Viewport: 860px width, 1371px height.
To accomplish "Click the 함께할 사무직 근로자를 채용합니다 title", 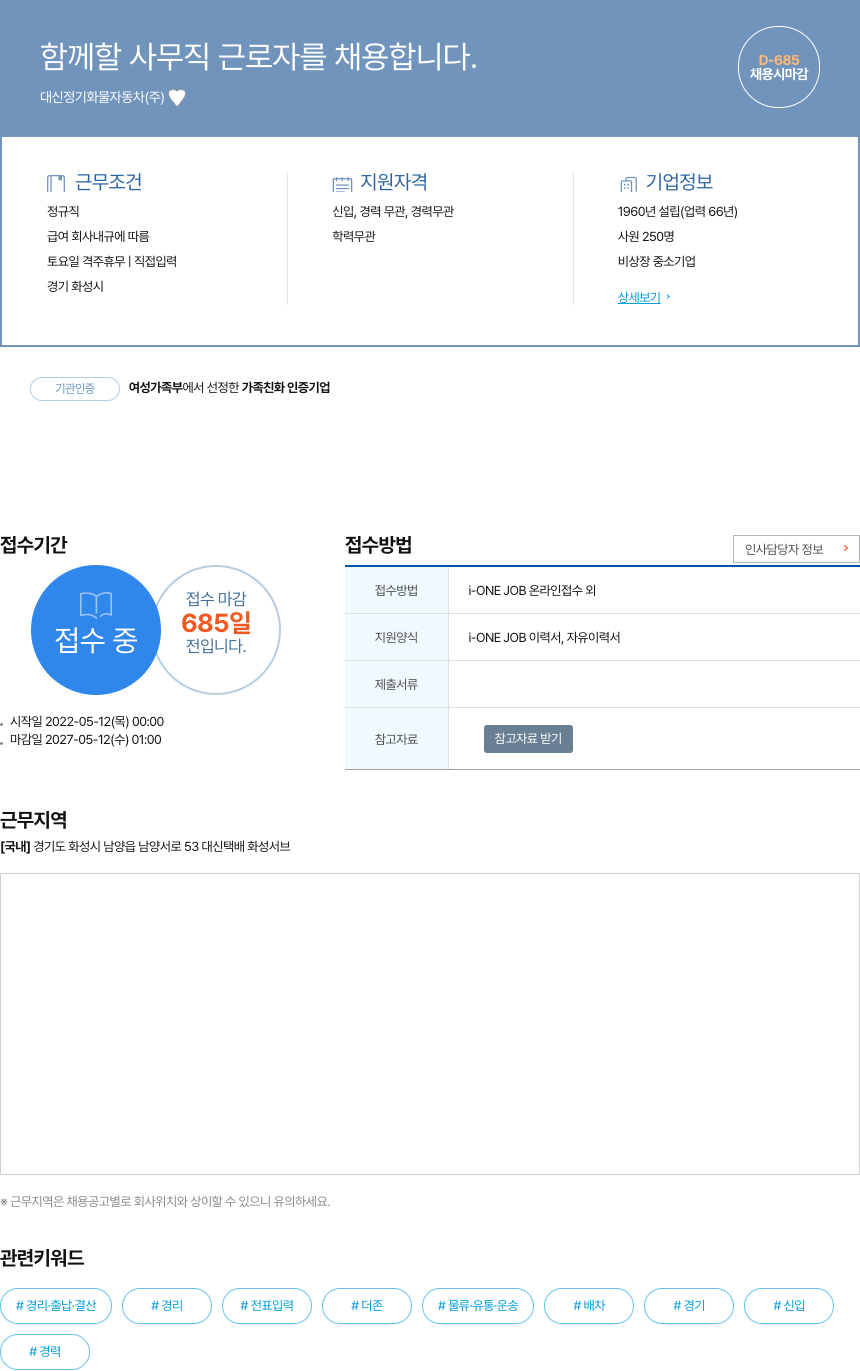I will 259,57.
